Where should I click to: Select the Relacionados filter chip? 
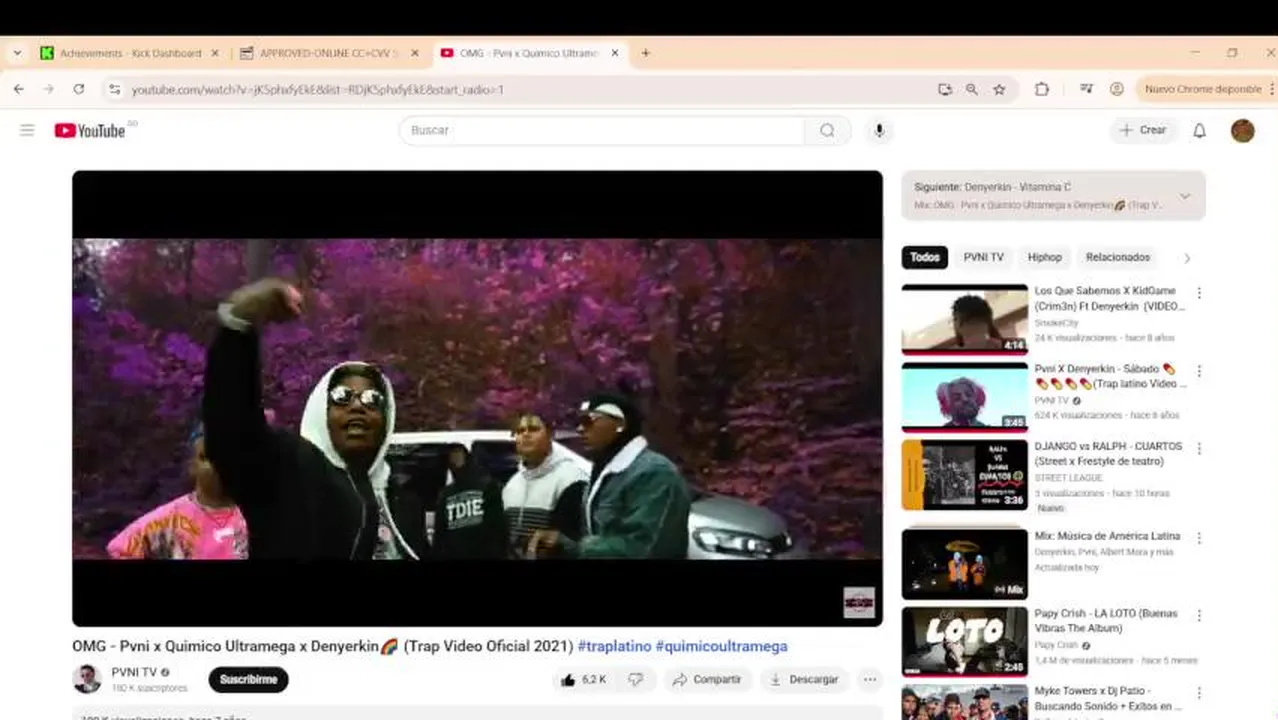(x=1118, y=257)
